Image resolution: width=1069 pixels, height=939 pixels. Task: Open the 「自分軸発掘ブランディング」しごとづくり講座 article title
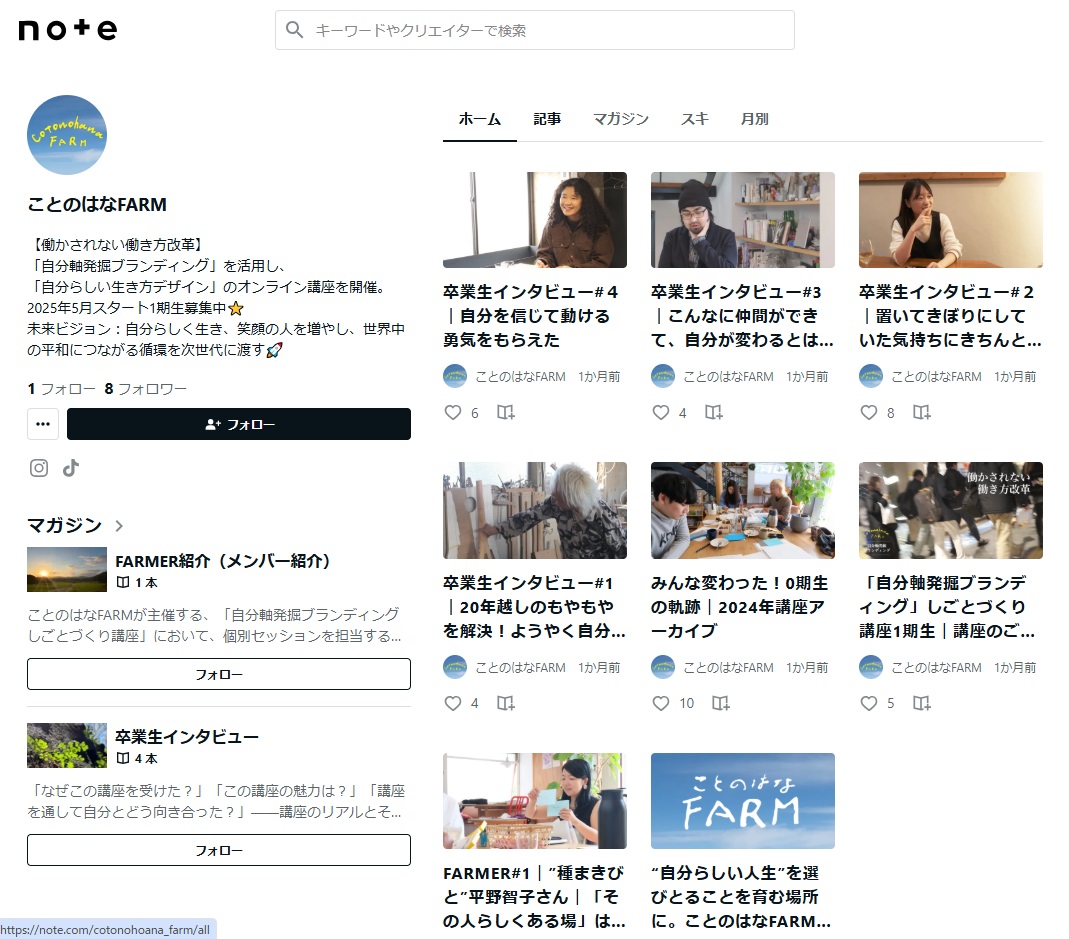(x=948, y=607)
